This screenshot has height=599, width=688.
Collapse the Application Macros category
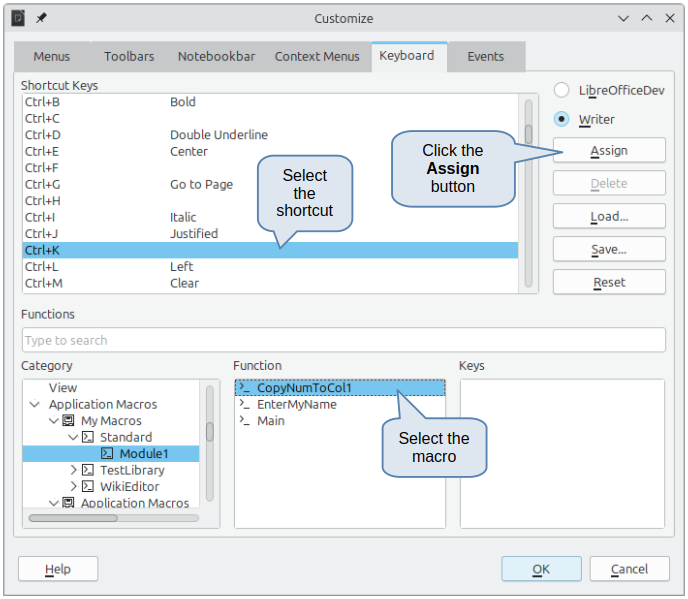pyautogui.click(x=35, y=404)
